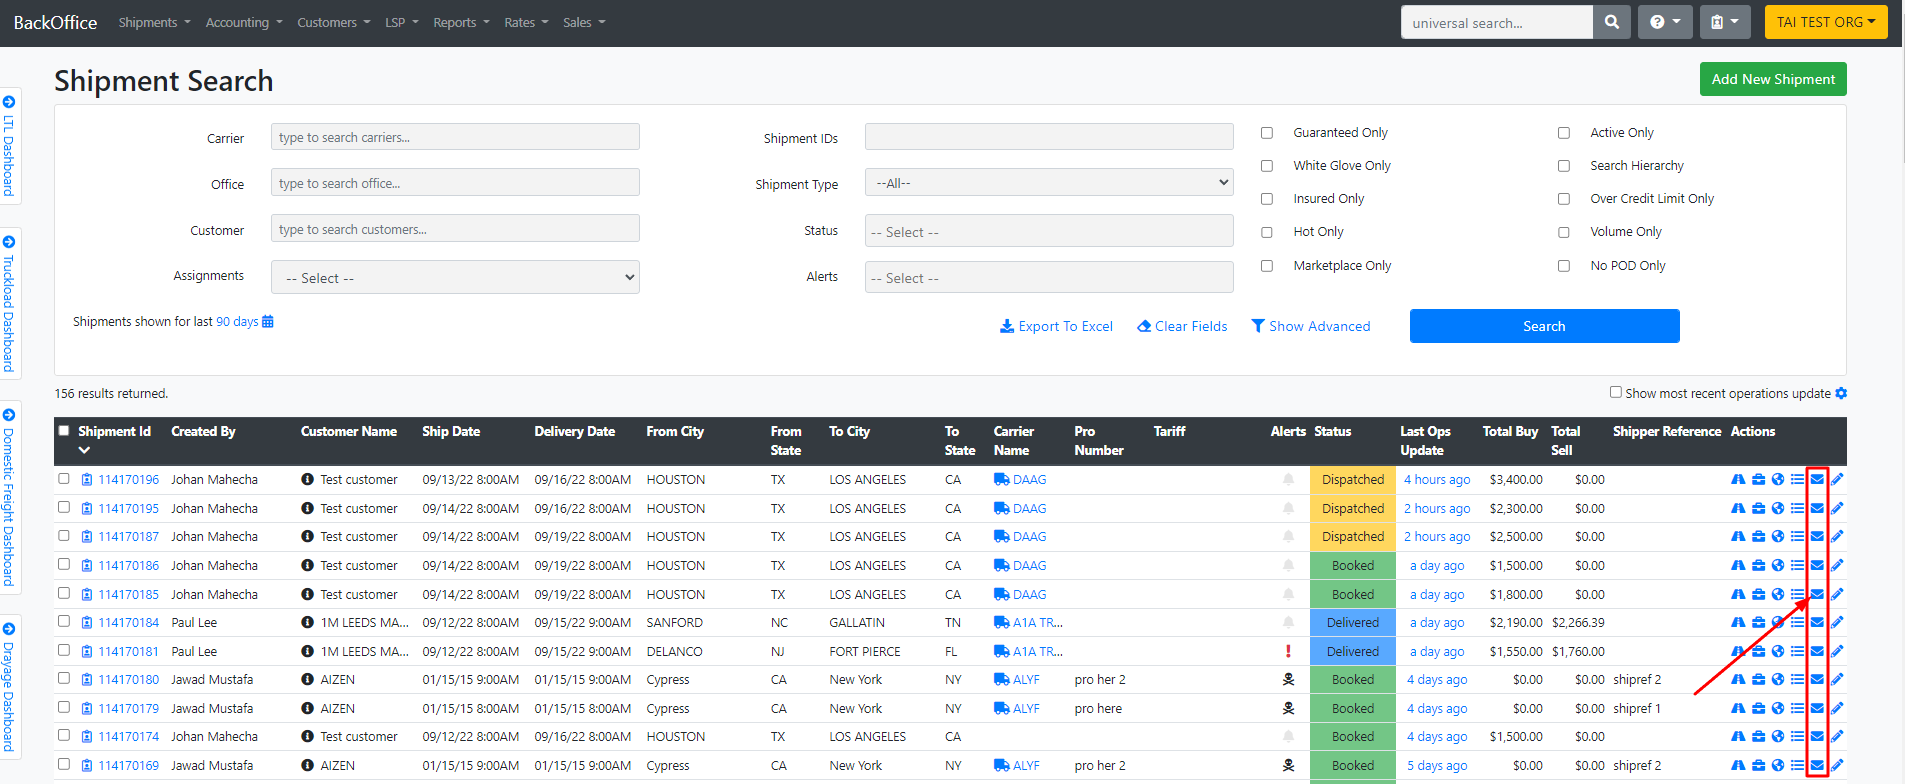Open shipment 114170181 link
The width and height of the screenshot is (1905, 784).
point(129,651)
